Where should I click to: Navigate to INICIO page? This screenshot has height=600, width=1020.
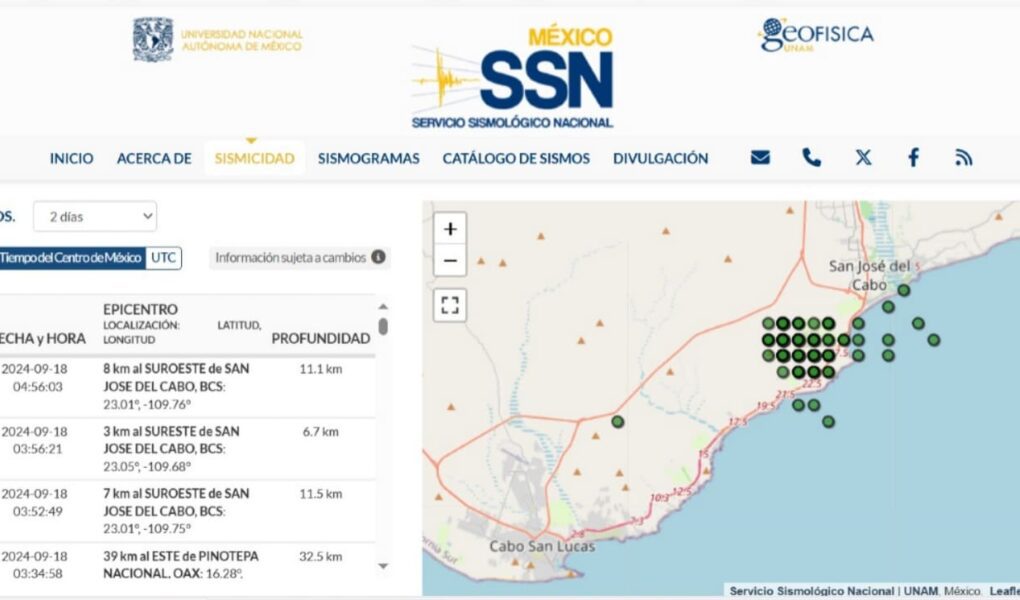click(x=72, y=158)
